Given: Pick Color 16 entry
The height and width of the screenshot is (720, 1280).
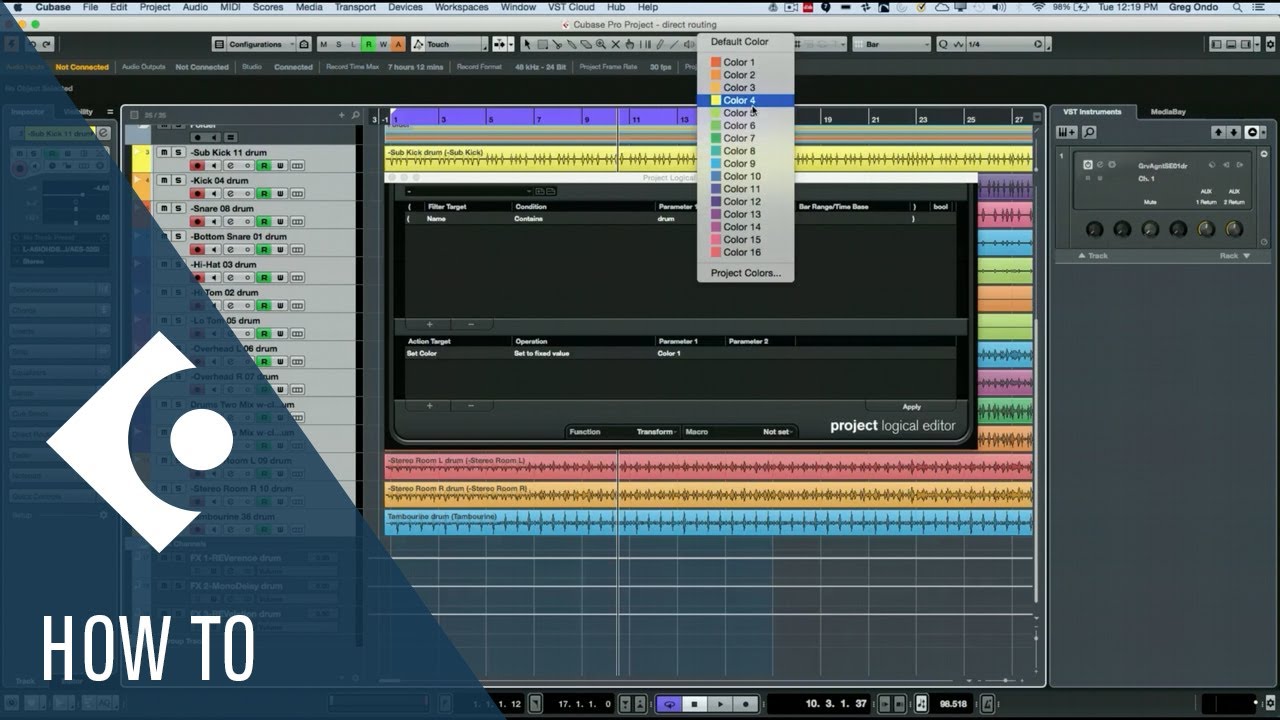Looking at the screenshot, I should tap(745, 252).
